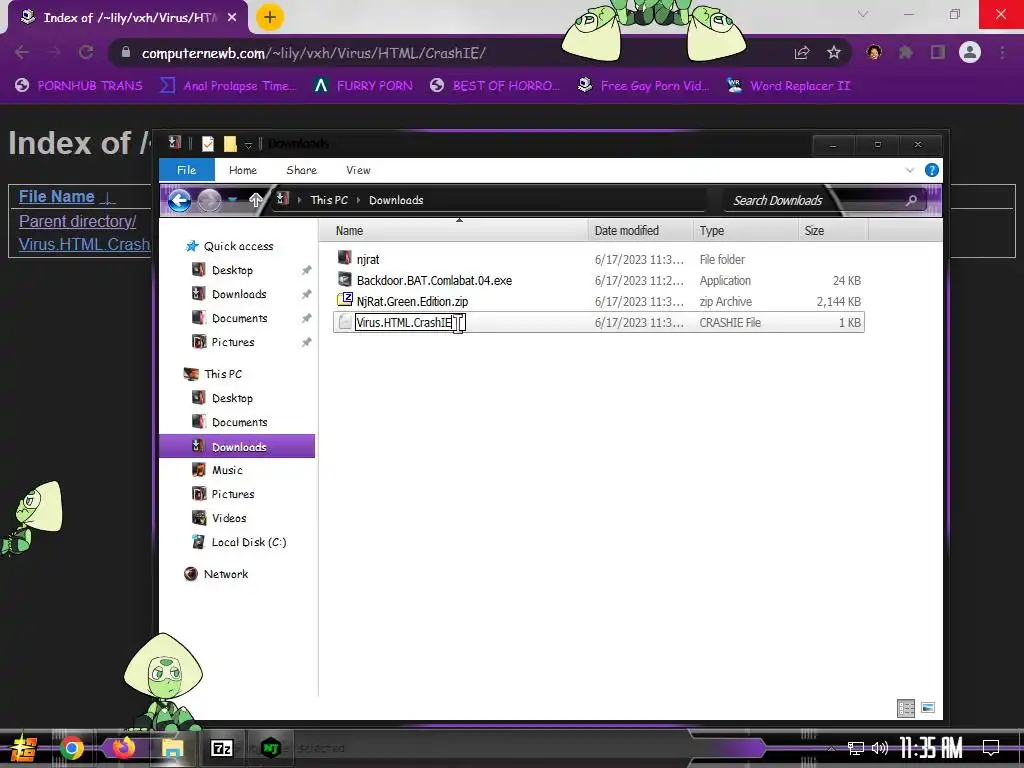The width and height of the screenshot is (1024, 768).
Task: Open Pictures under This PC
Action: [233, 494]
